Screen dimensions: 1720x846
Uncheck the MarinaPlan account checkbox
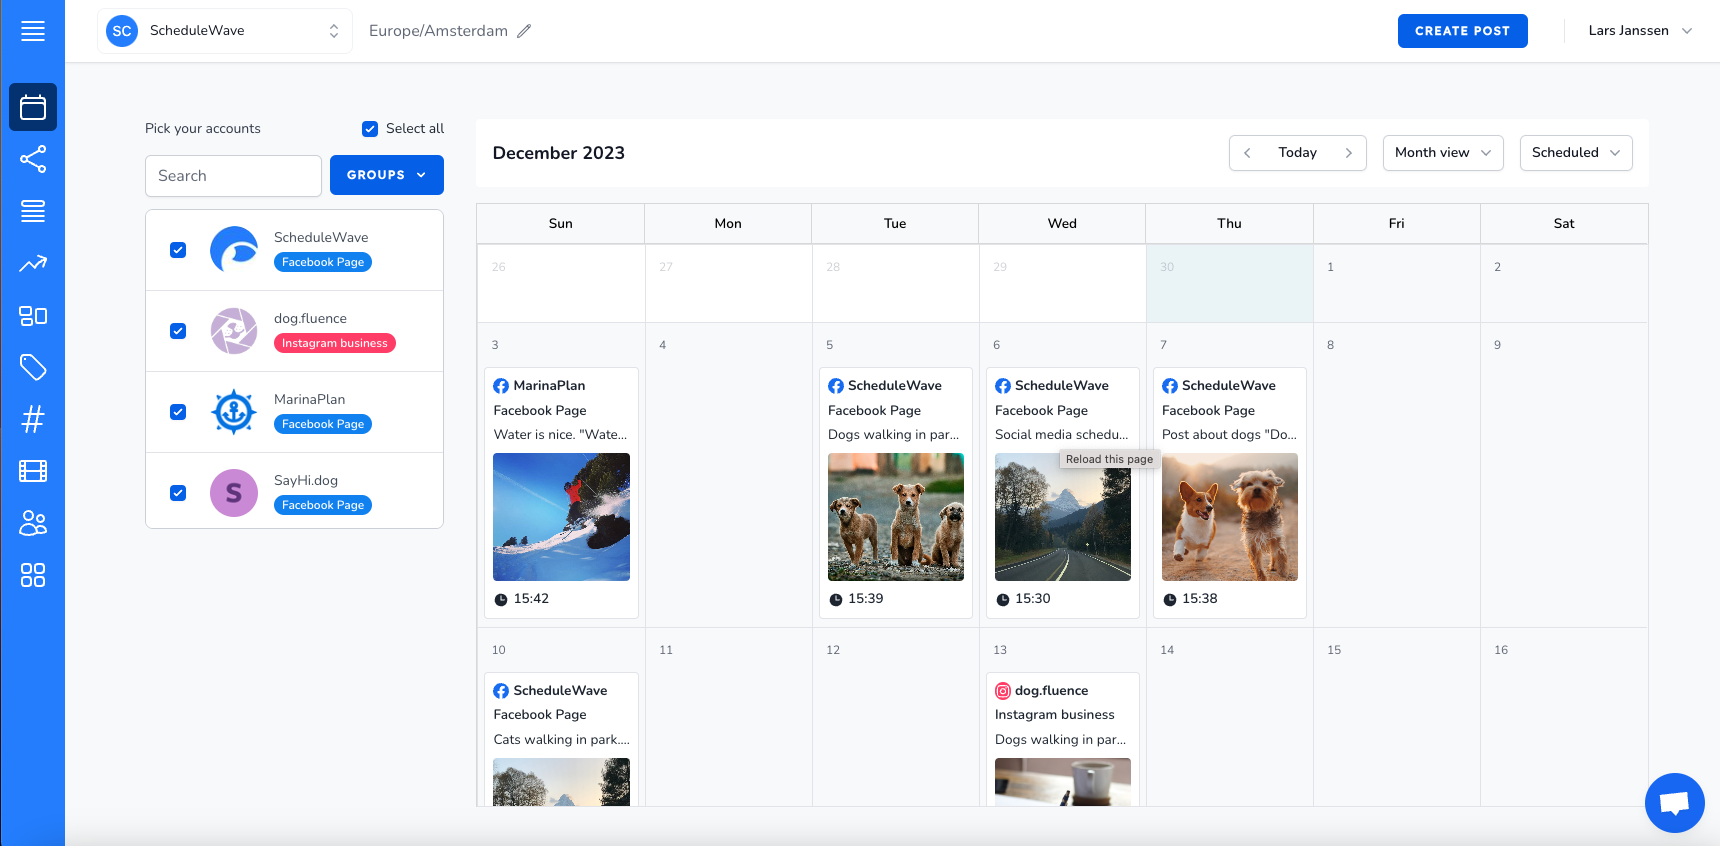click(178, 412)
